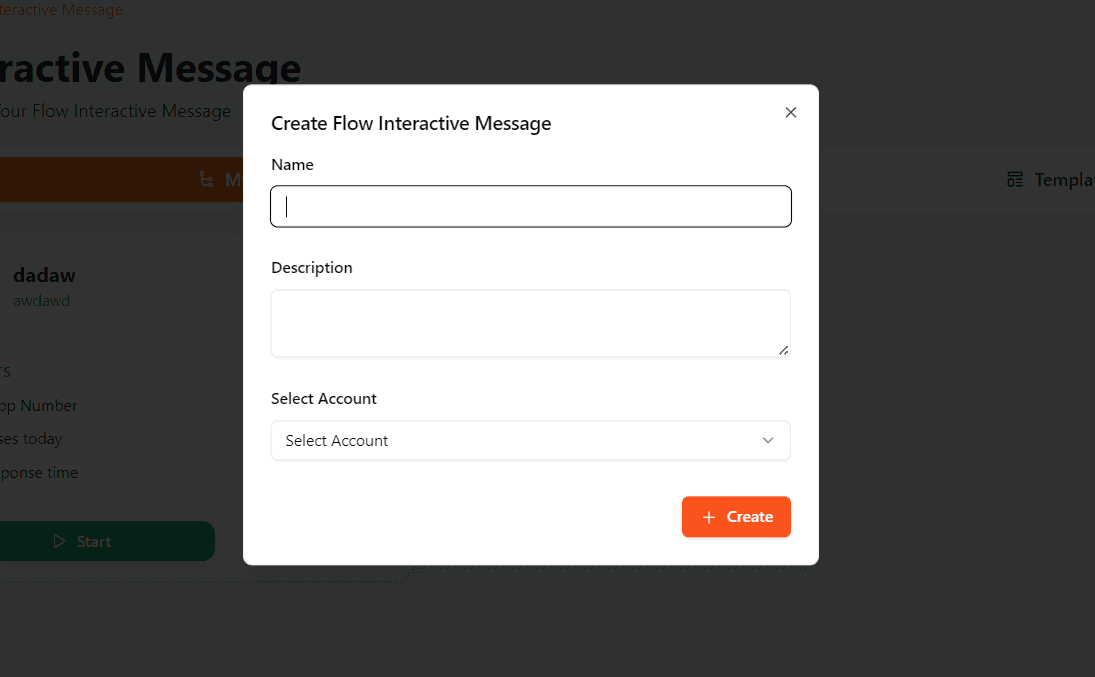Expand the account selection combo box
Image resolution: width=1095 pixels, height=677 pixels.
(x=530, y=440)
